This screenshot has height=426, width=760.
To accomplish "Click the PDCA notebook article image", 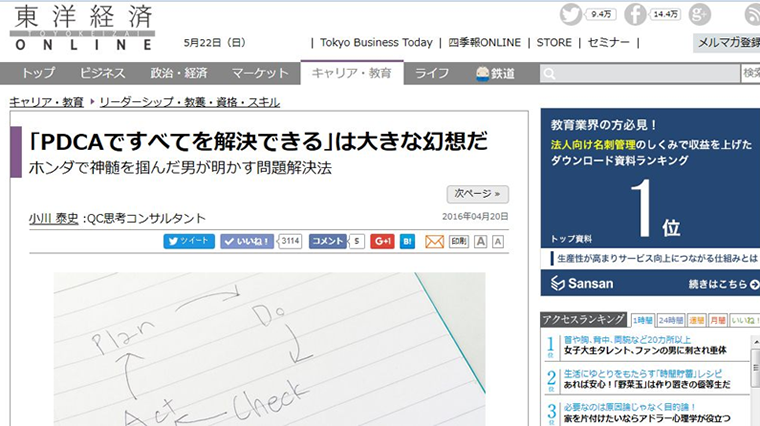I will [269, 349].
